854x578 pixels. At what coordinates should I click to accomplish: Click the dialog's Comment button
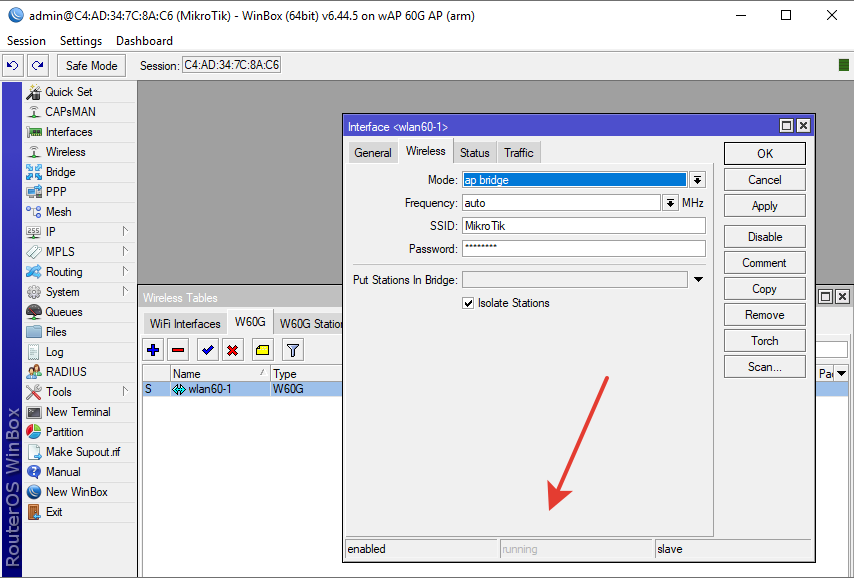tap(765, 263)
